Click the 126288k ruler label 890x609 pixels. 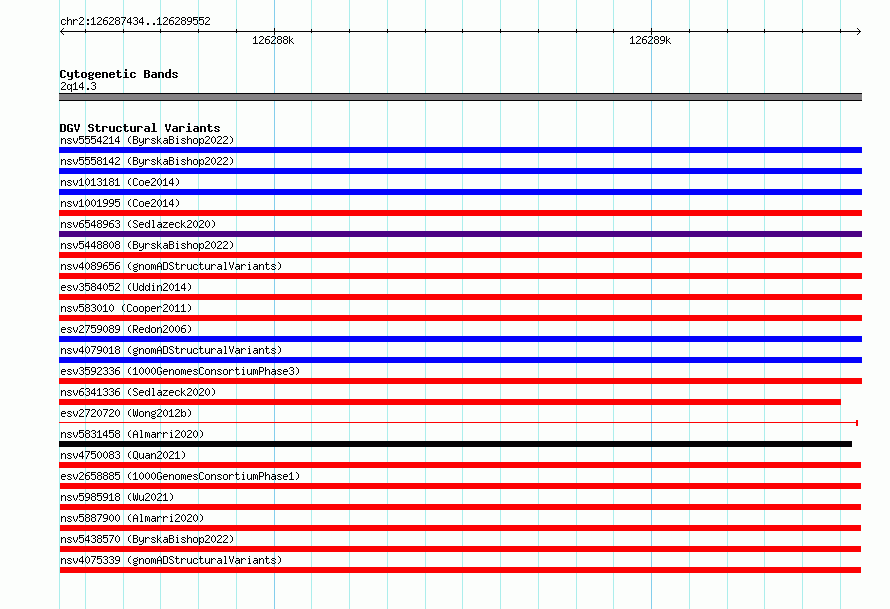pyautogui.click(x=273, y=40)
